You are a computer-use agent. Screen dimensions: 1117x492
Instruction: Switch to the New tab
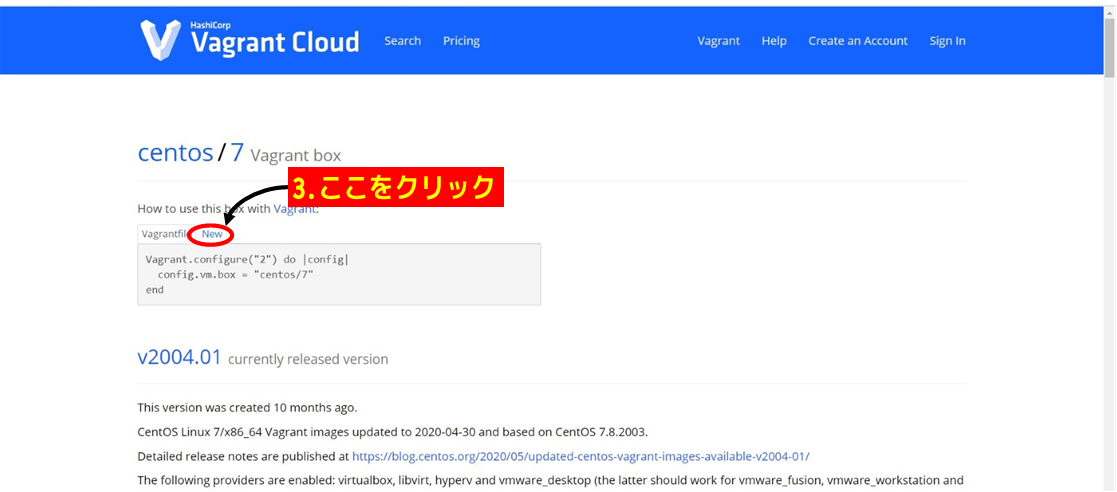(212, 234)
